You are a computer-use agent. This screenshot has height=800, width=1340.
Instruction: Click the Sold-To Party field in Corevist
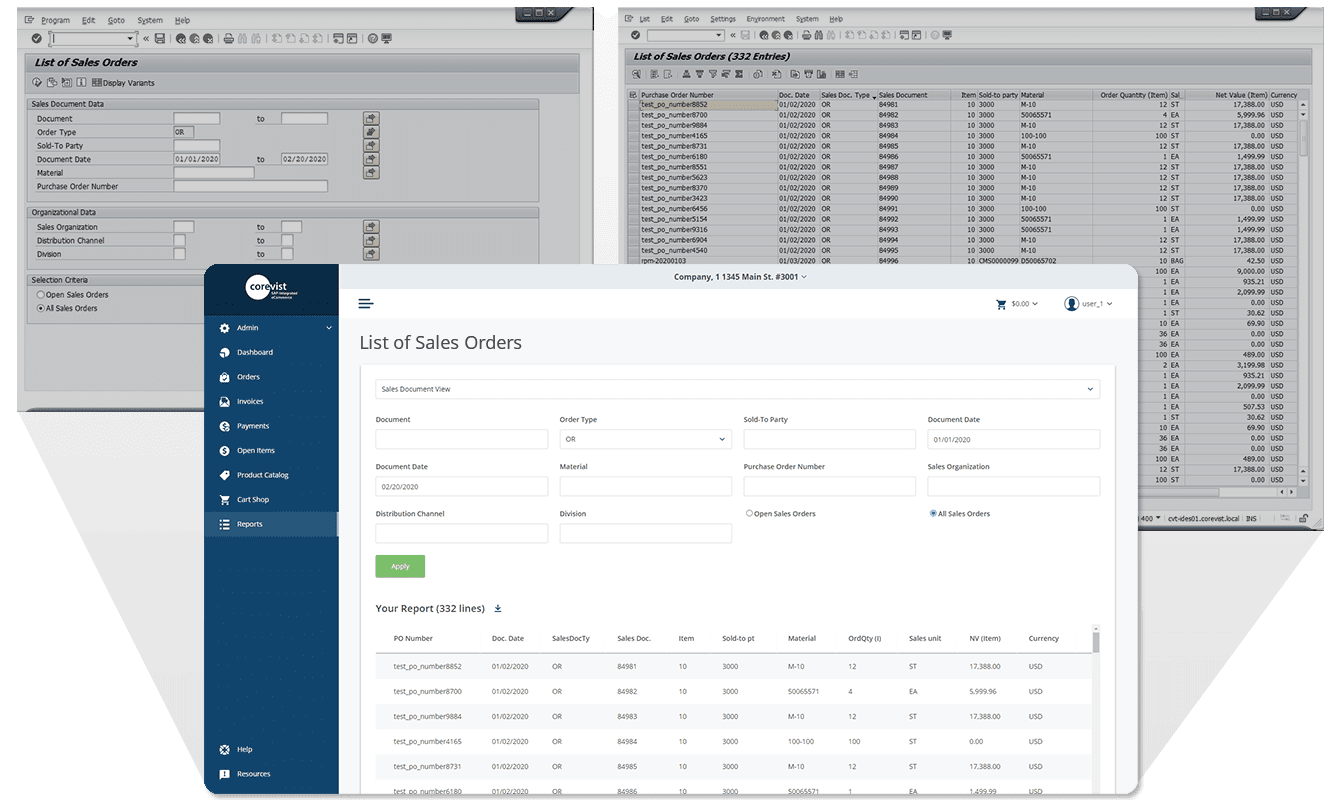[x=829, y=439]
